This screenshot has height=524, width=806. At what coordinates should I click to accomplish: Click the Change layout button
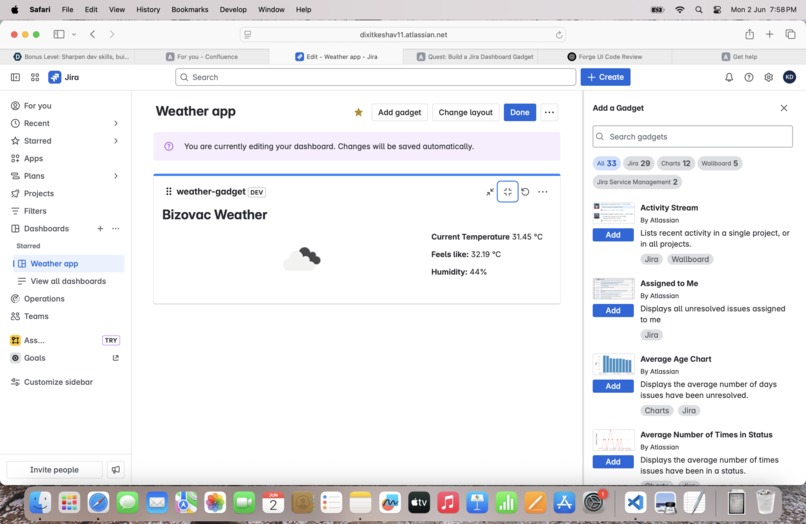point(465,112)
